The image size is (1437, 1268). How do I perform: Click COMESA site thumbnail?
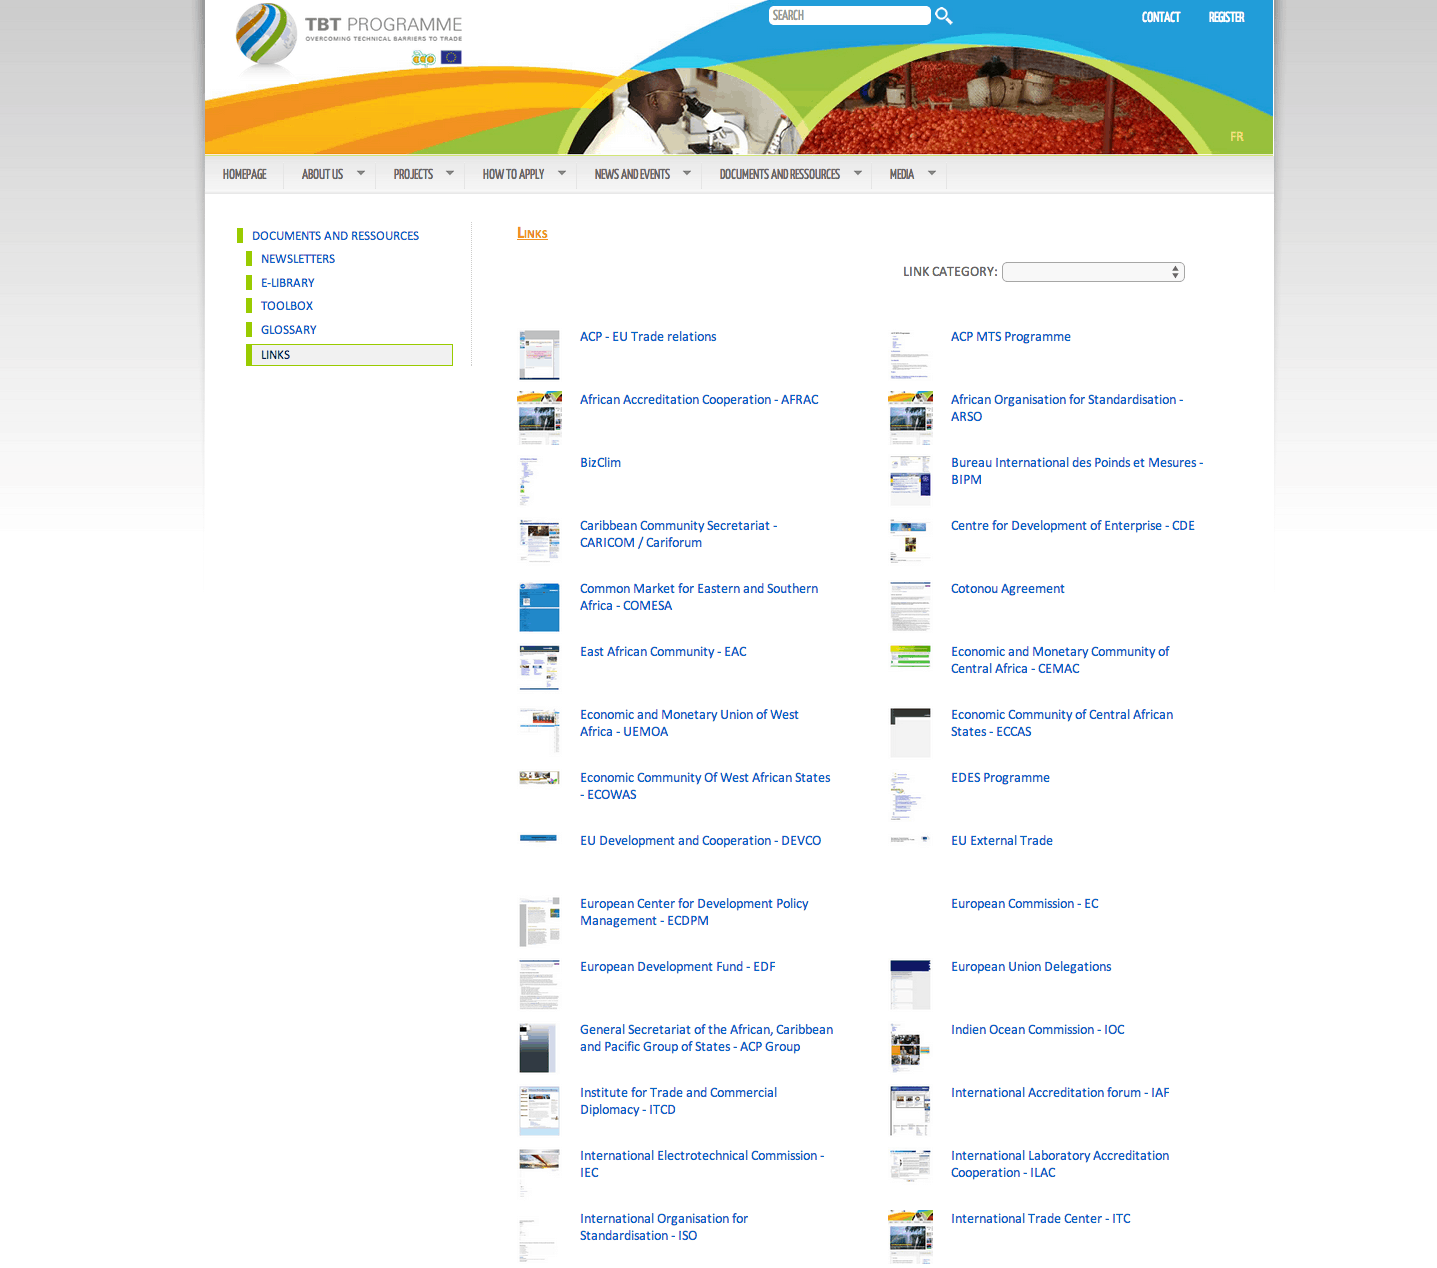(x=539, y=607)
